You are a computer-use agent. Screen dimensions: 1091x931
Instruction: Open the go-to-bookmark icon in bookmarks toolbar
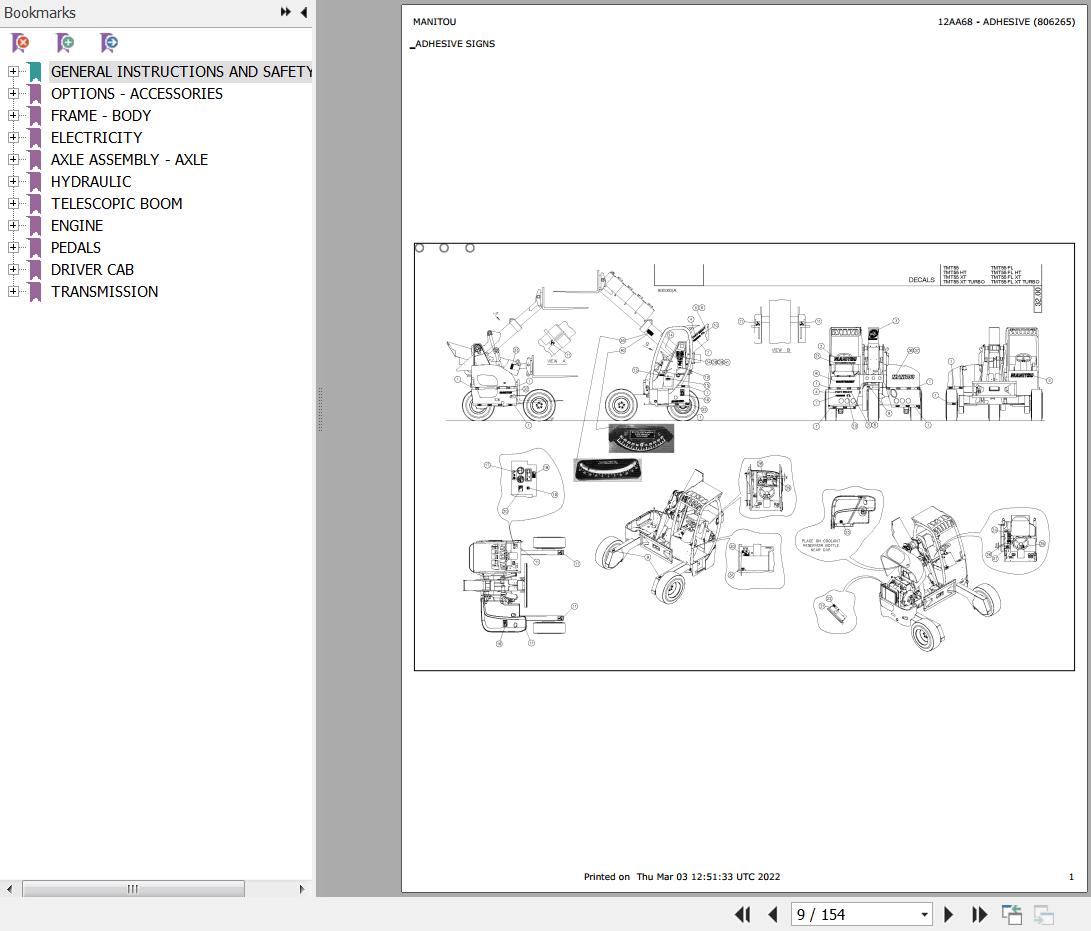[108, 43]
